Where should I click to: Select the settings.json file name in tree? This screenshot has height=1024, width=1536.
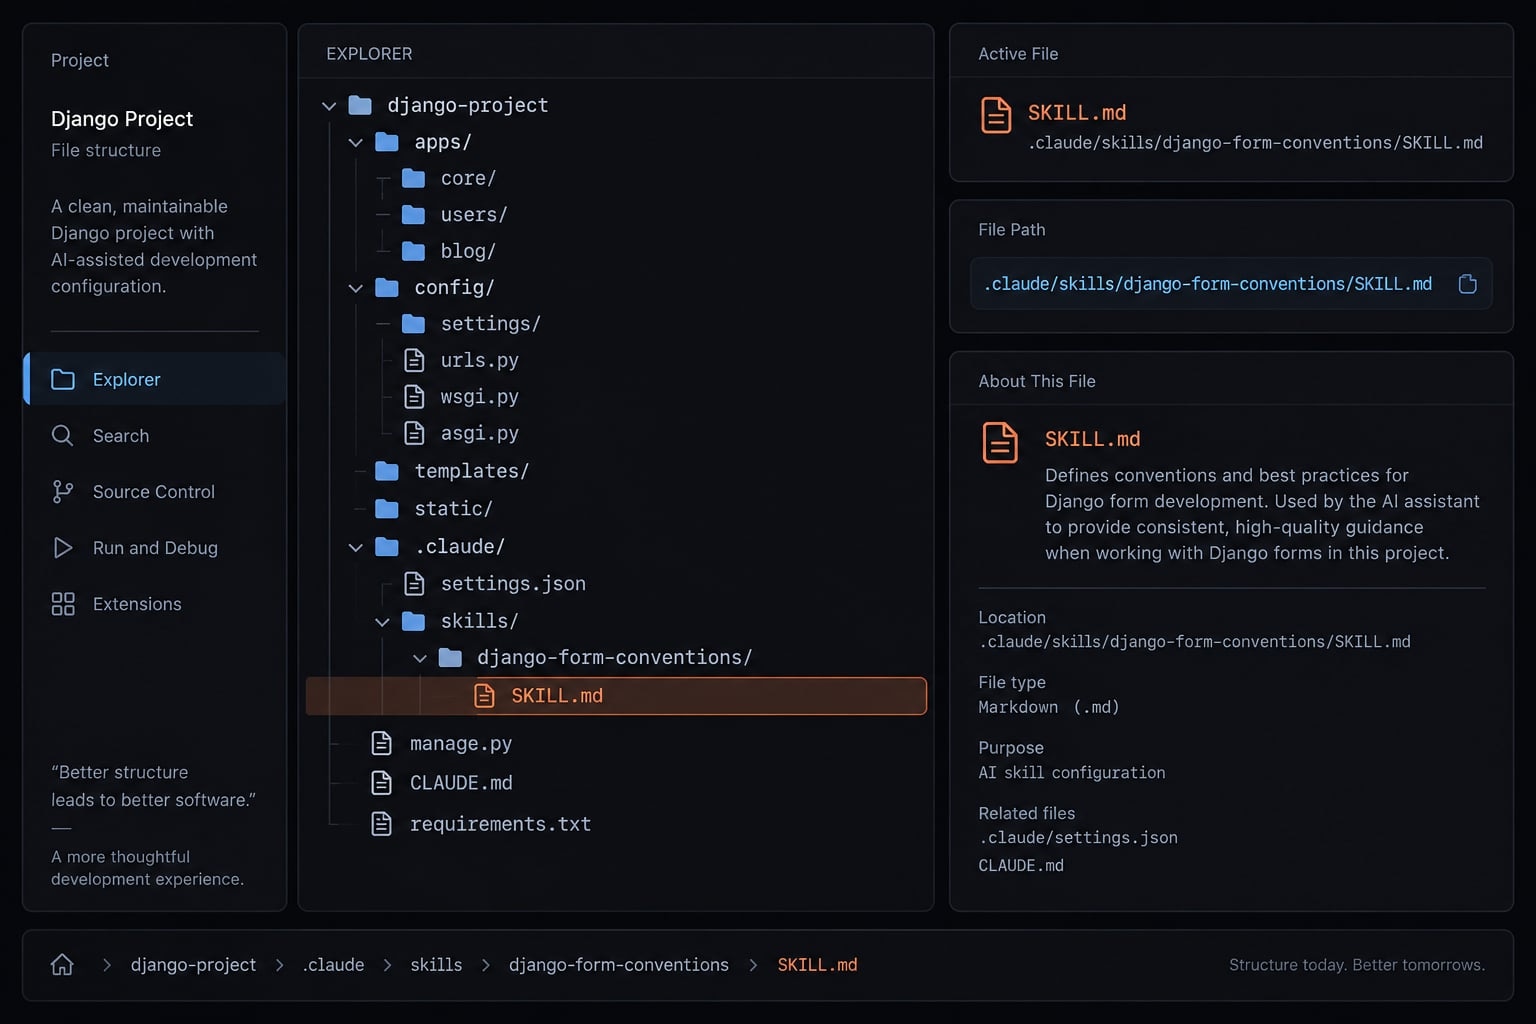tap(513, 583)
